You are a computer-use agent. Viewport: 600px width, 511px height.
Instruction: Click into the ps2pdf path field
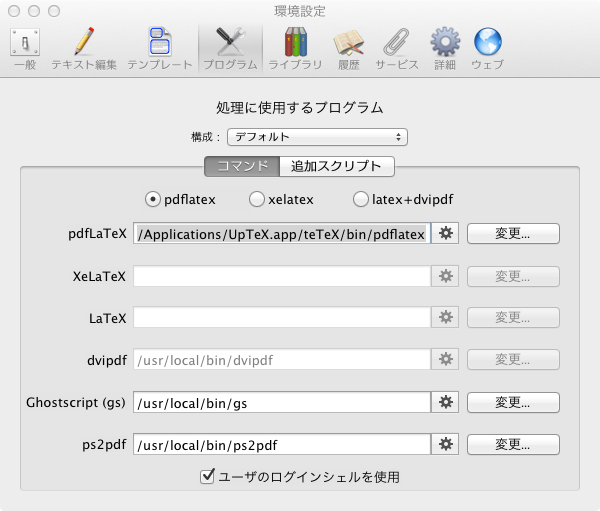point(280,444)
